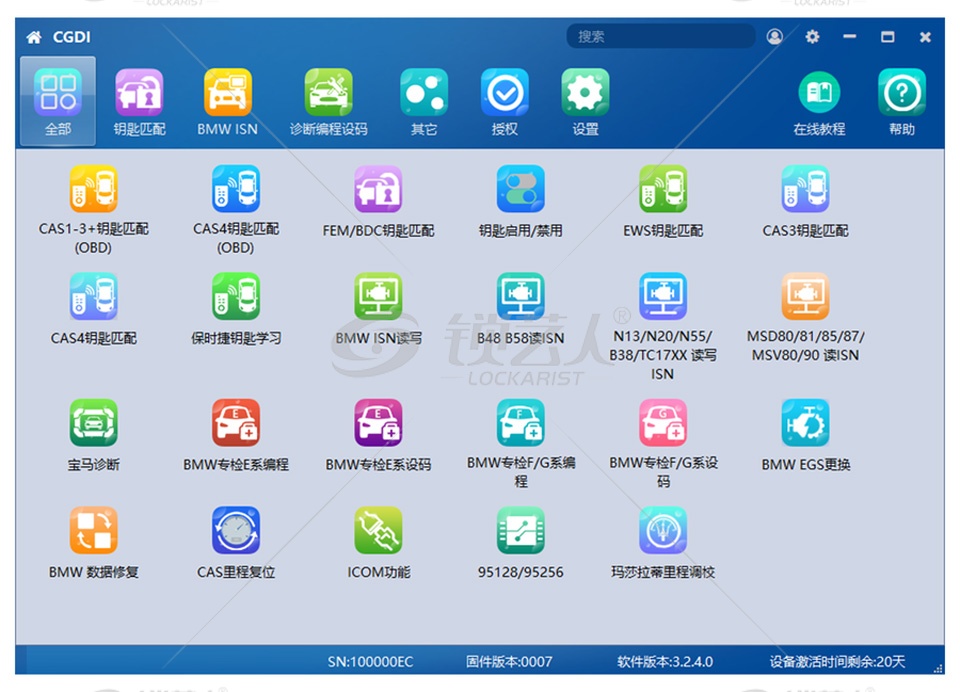This screenshot has width=960, height=692.
Task: Launch 玛莎拉蒂里程调校 function
Action: 663,530
